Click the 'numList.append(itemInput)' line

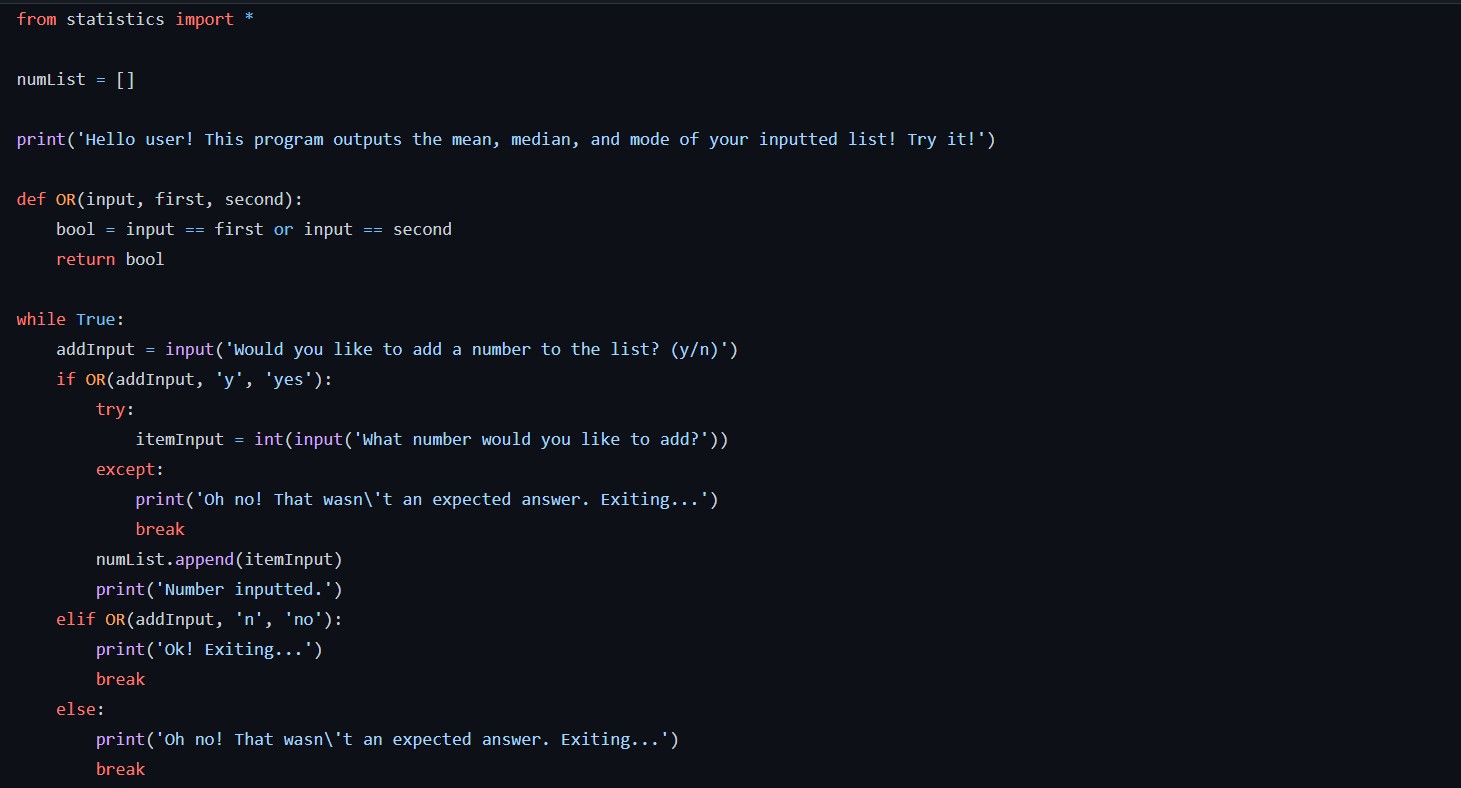pyautogui.click(x=219, y=559)
